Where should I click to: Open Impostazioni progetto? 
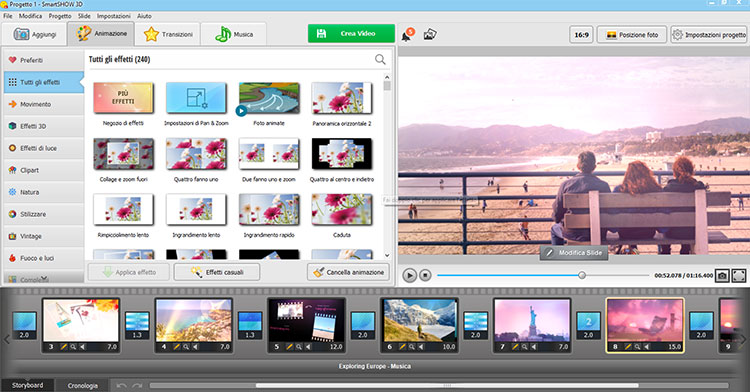tap(710, 35)
